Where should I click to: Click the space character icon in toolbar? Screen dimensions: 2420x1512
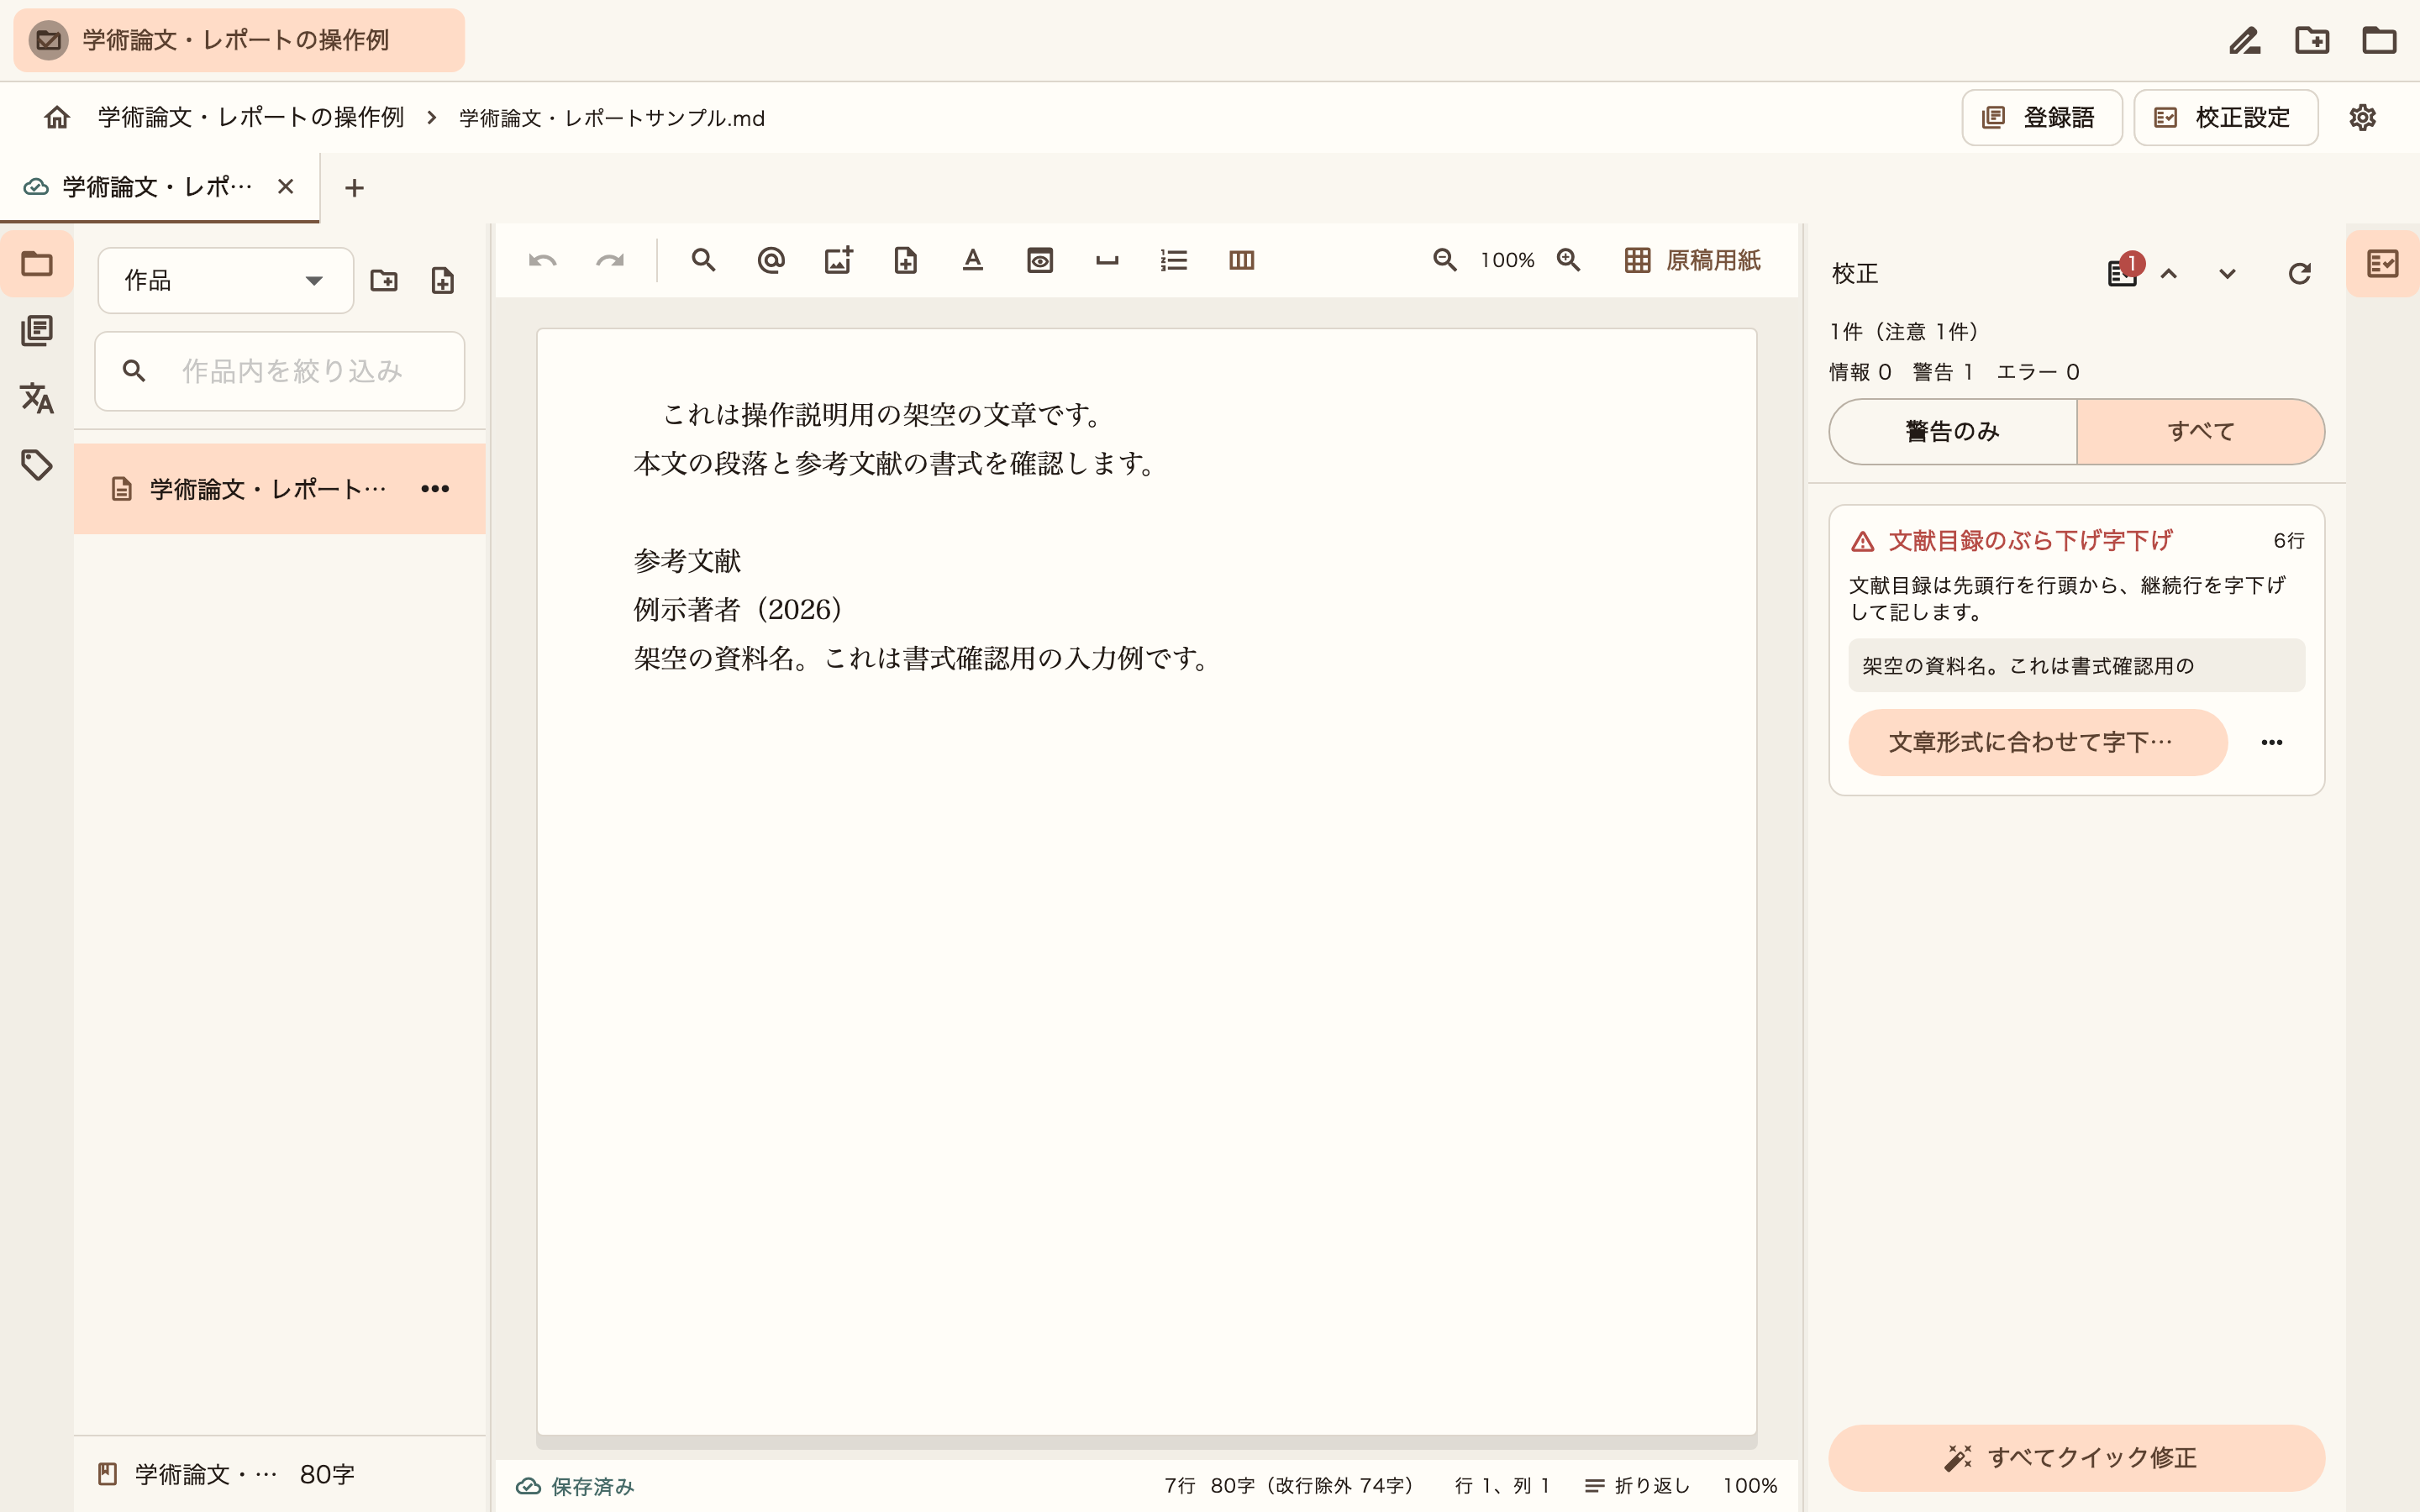(1107, 261)
